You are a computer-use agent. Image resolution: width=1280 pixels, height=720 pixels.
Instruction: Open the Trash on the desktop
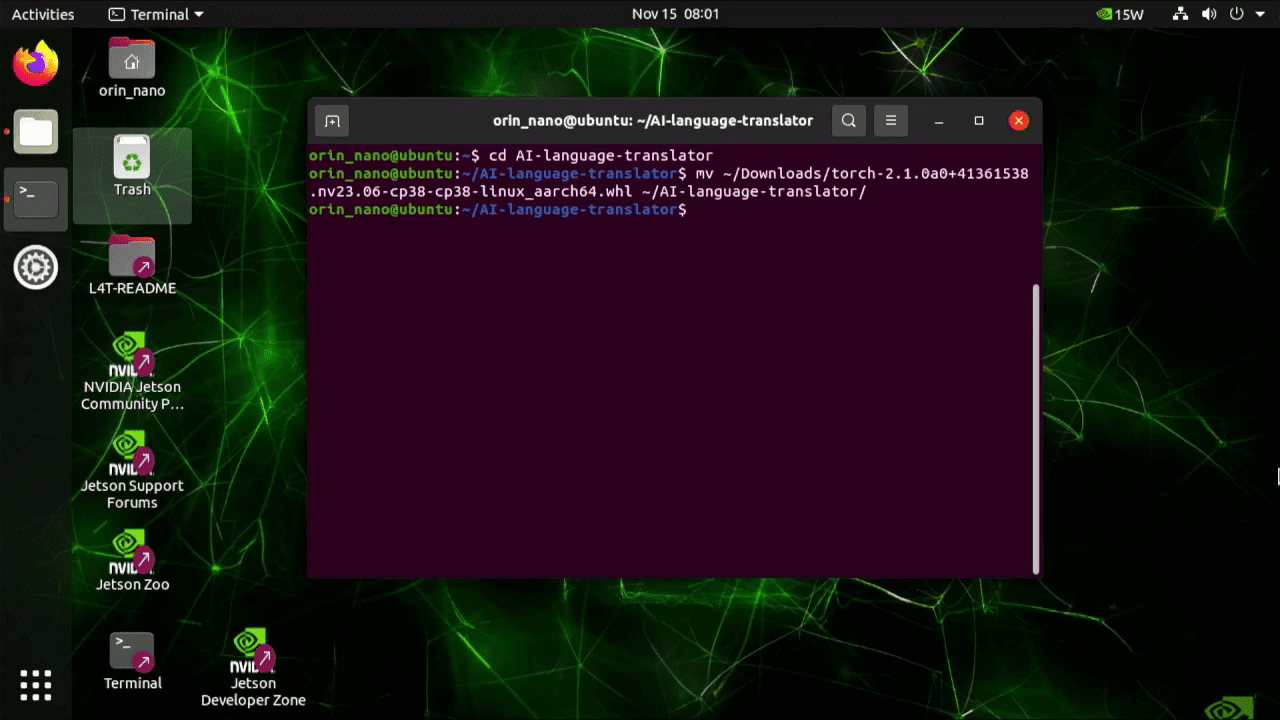[x=131, y=157]
